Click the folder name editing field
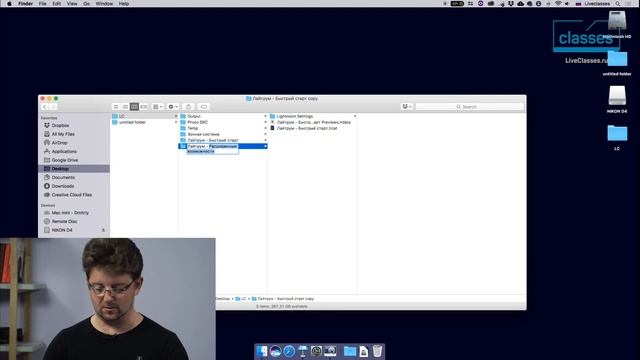Viewport: 640px width, 360px height. [x=212, y=149]
